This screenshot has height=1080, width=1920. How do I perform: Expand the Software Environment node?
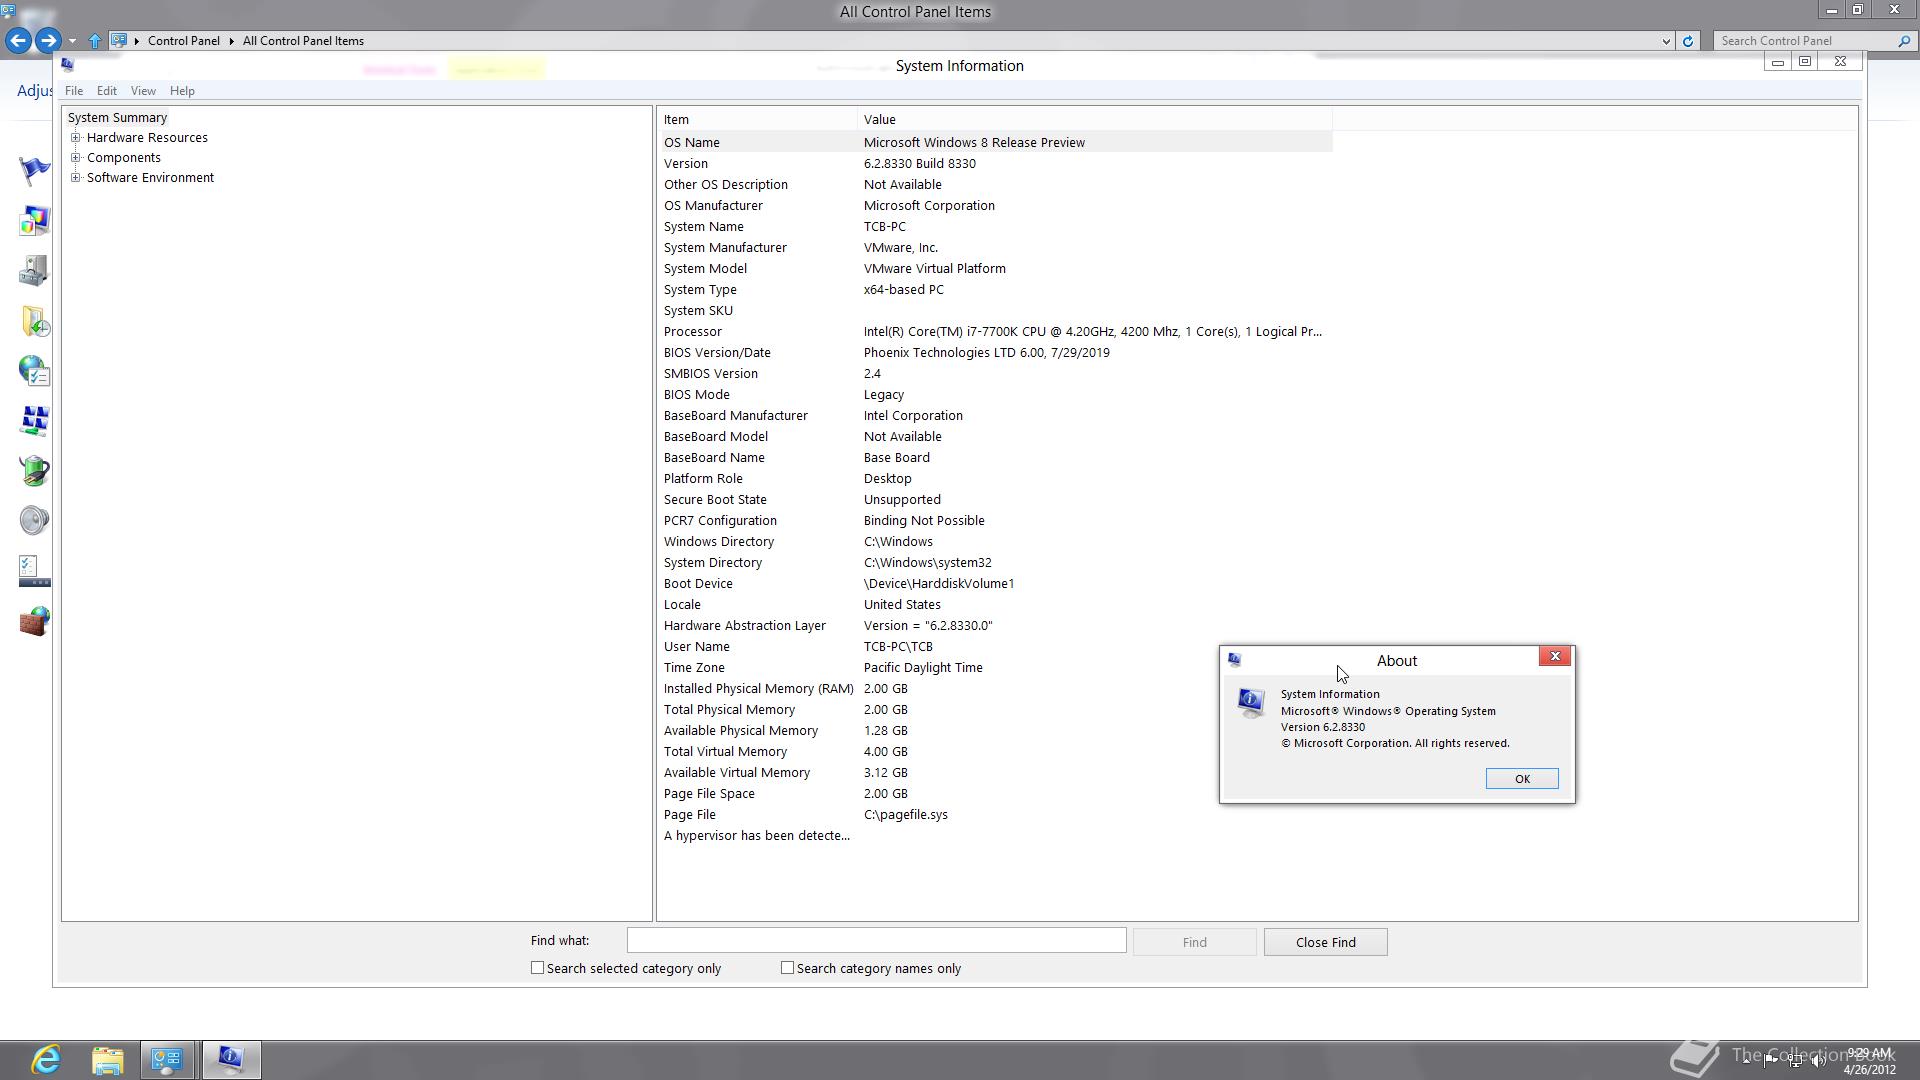coord(75,178)
